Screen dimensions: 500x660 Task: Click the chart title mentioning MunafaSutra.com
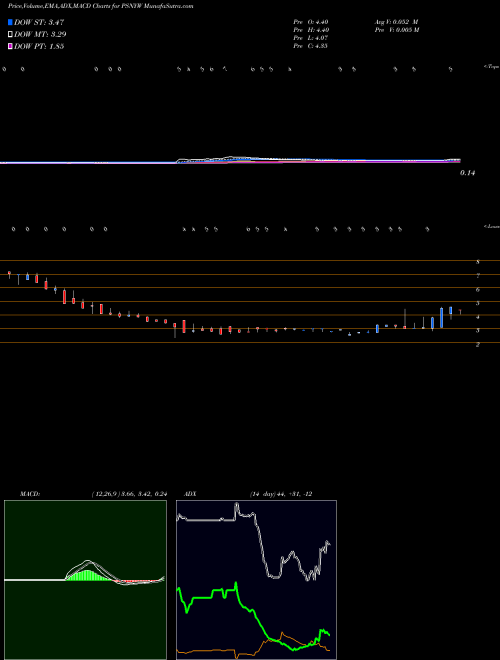(x=101, y=7)
